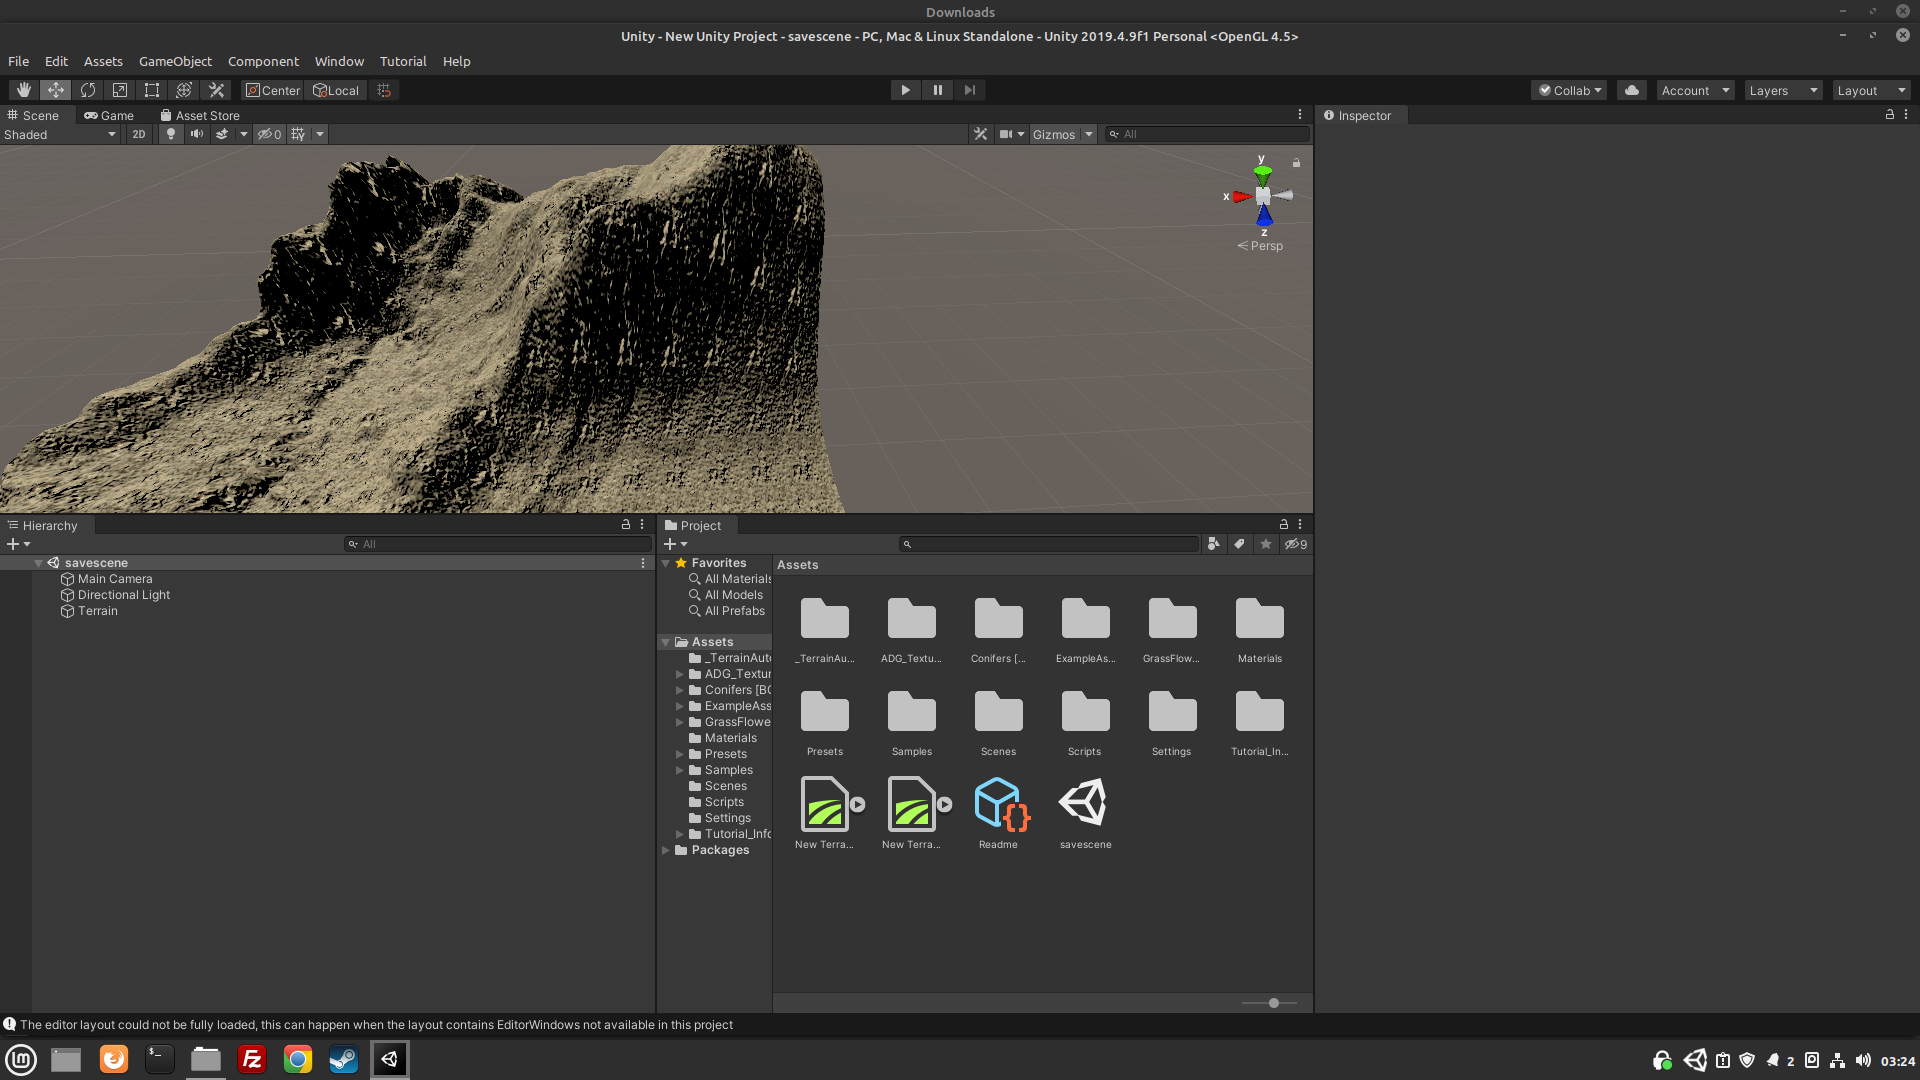Screen dimensions: 1920x1080
Task: Launch FileZilla from the taskbar
Action: point(252,1059)
